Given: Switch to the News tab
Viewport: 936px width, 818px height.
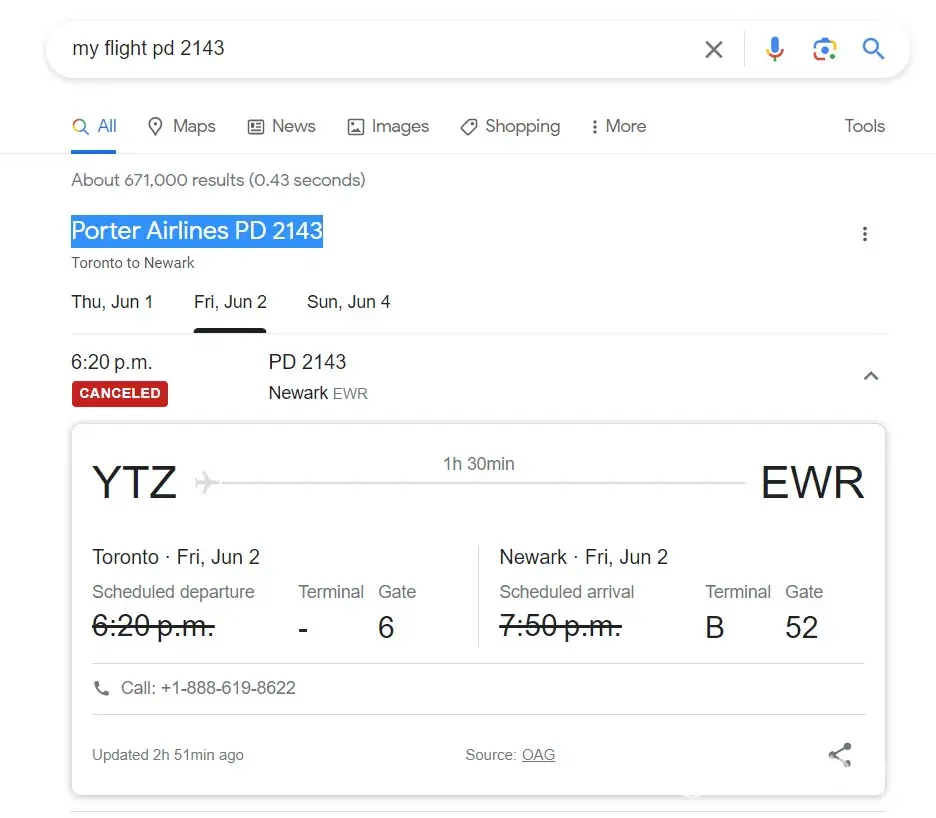Looking at the screenshot, I should coord(281,126).
